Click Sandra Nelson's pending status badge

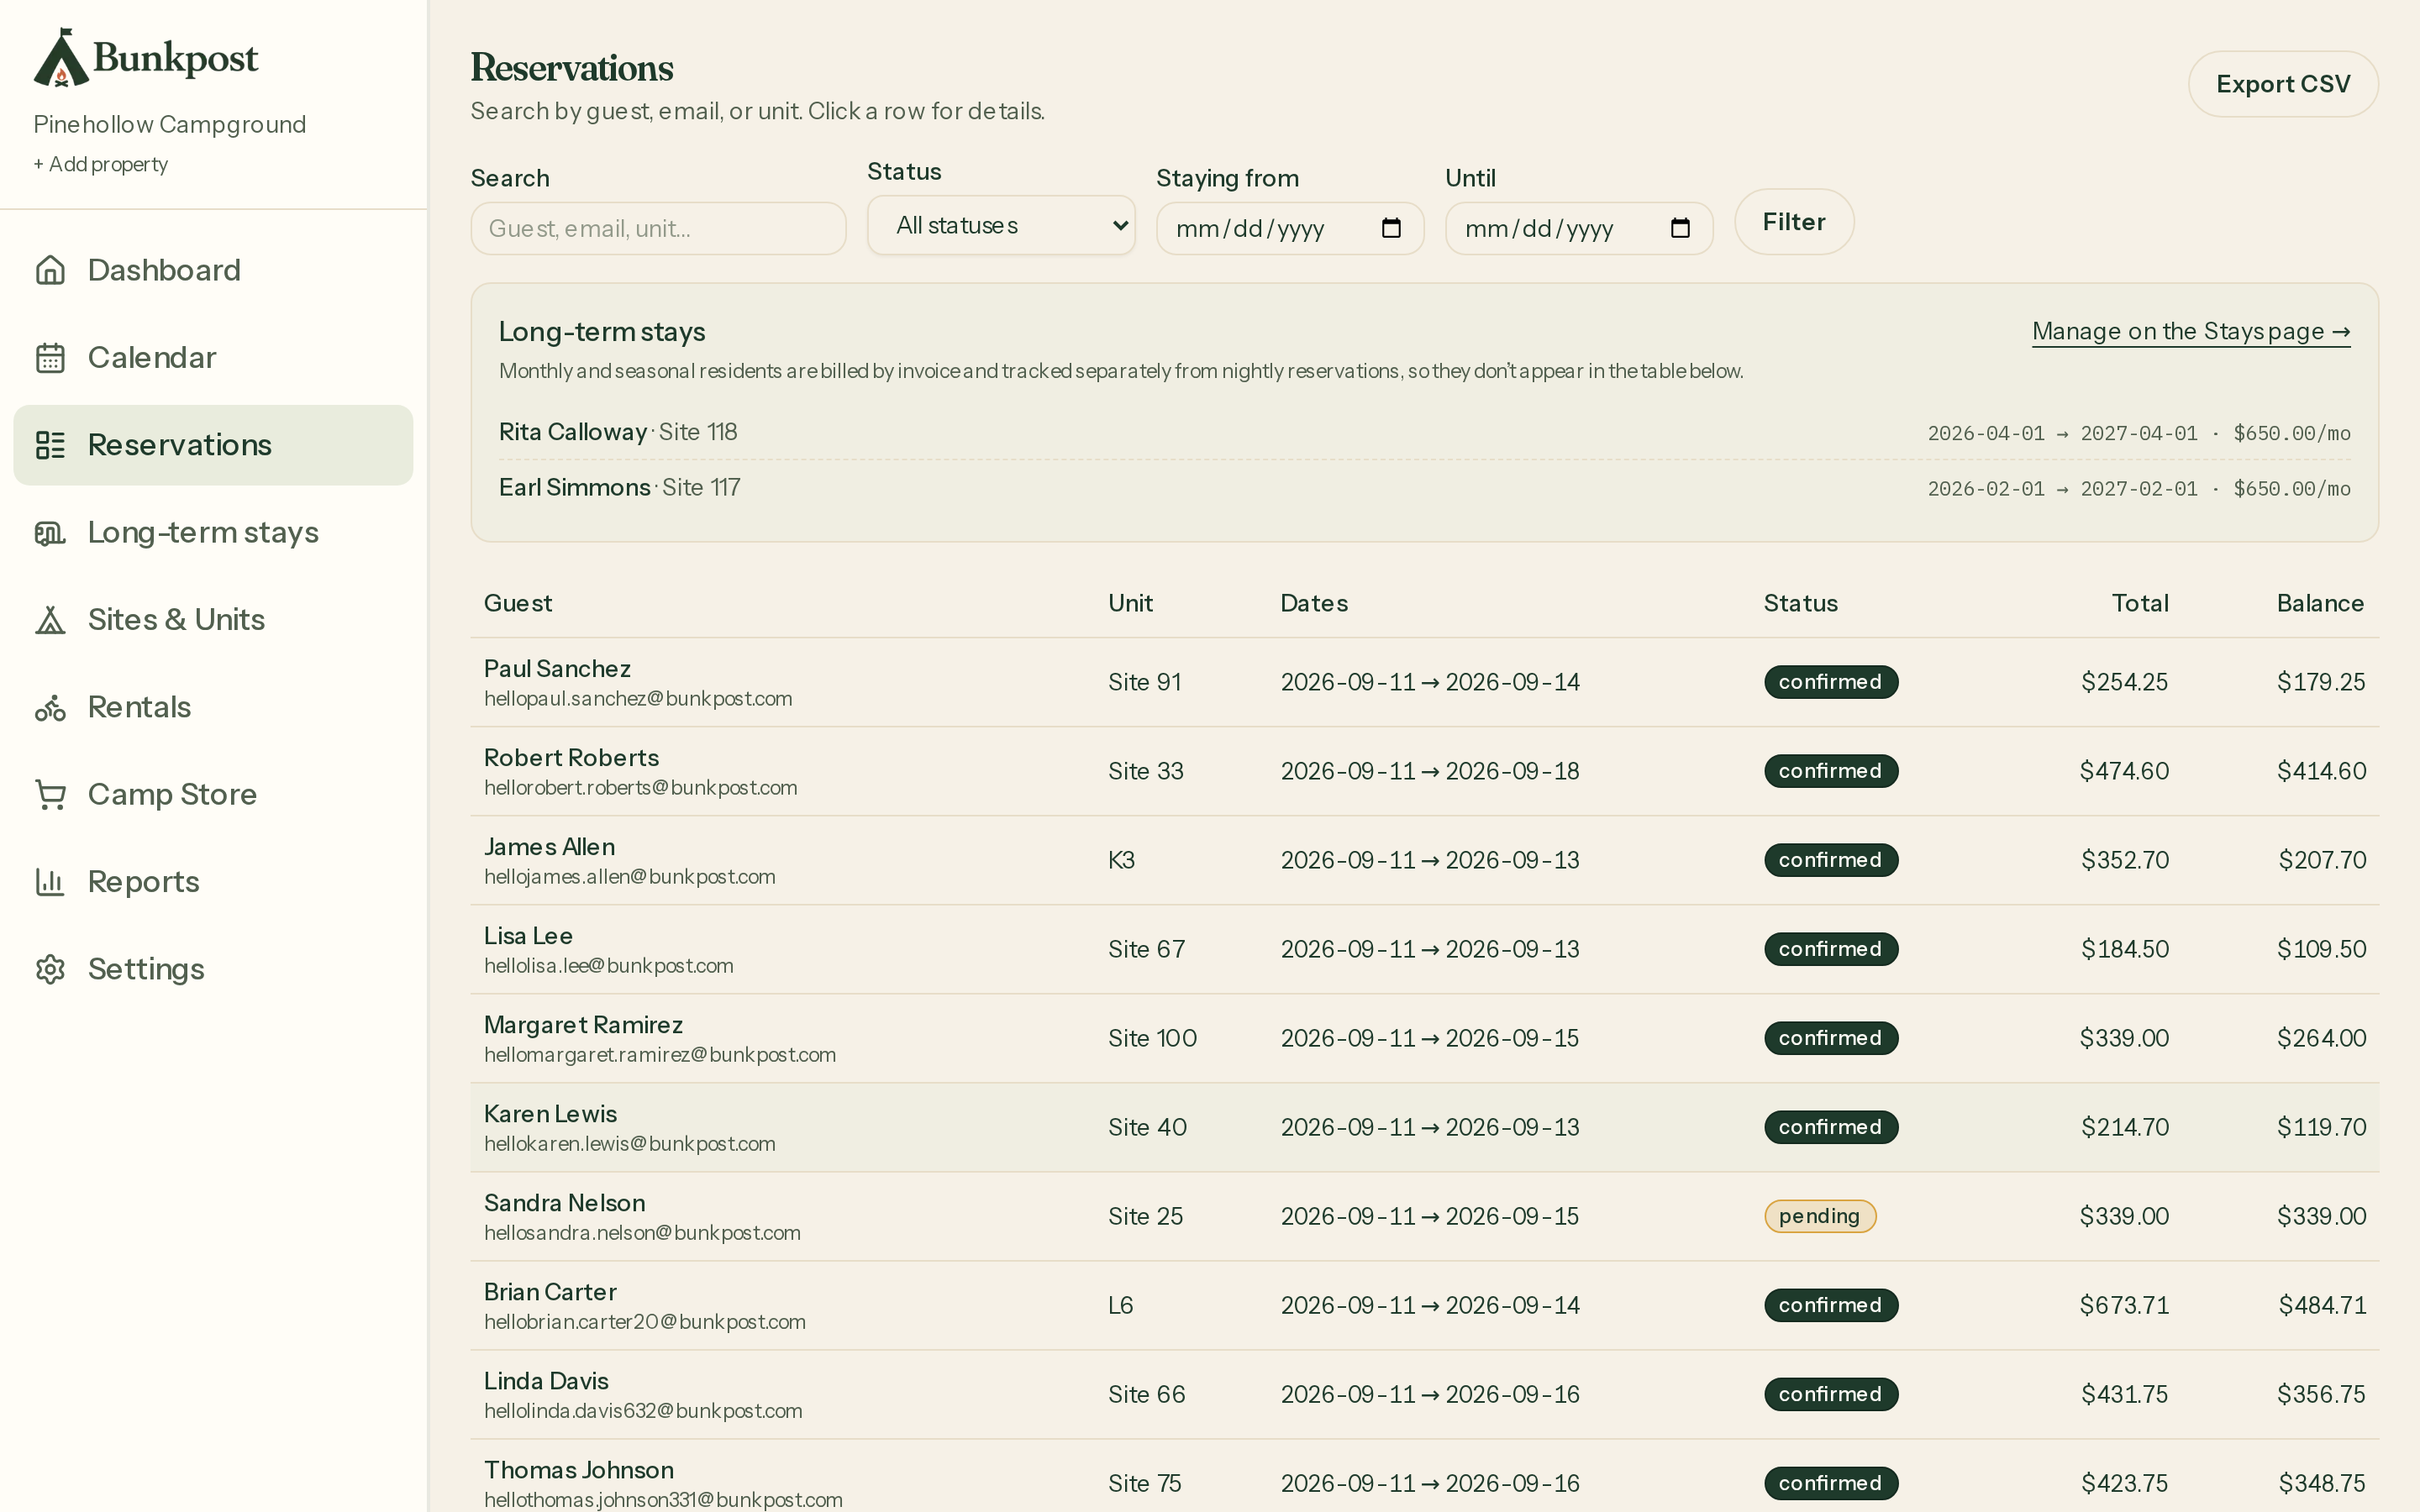1820,1216
